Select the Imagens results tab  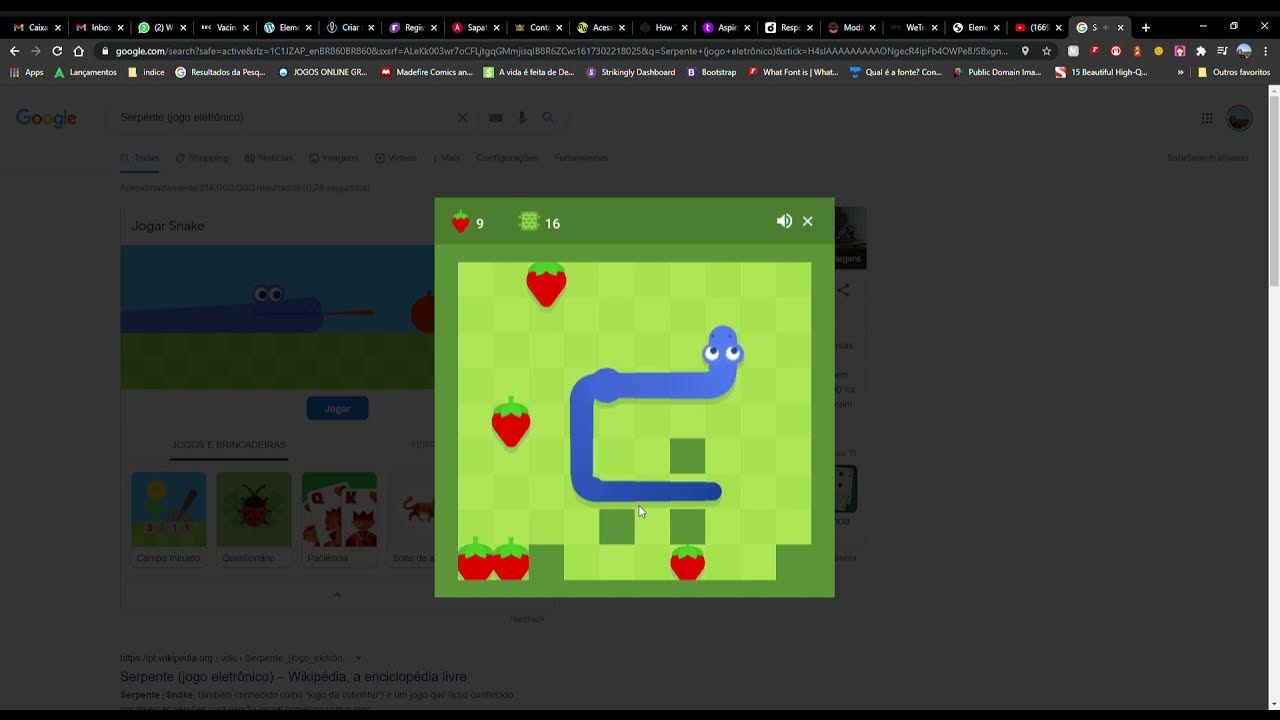pyautogui.click(x=334, y=158)
